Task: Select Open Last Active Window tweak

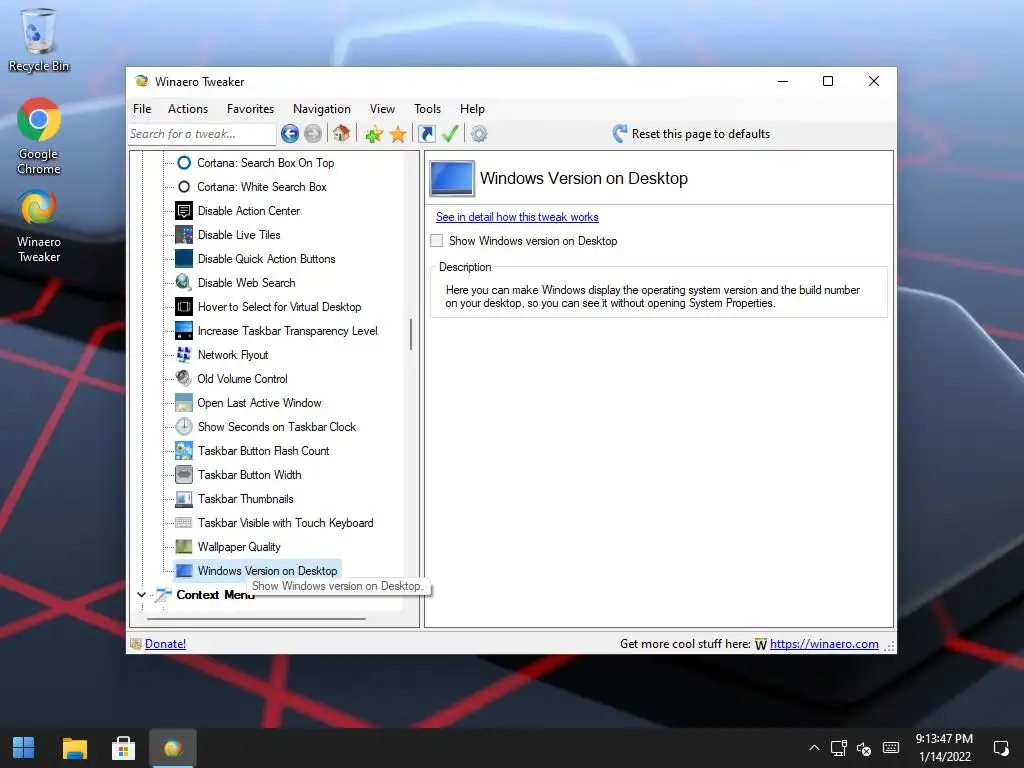Action: [x=259, y=403]
